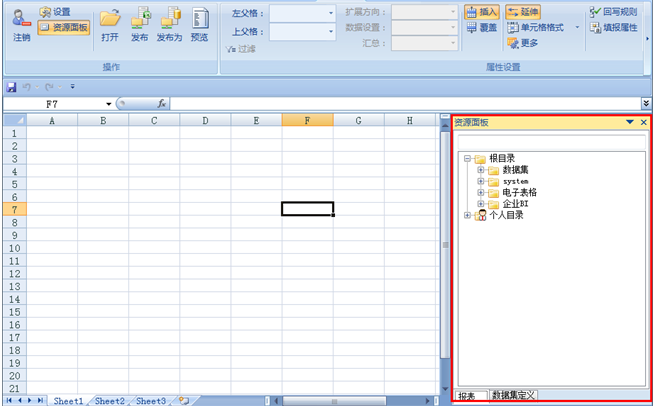Viewport: 657px width, 406px height.
Task: Click the 注销 logout icon
Action: pyautogui.click(x=21, y=23)
